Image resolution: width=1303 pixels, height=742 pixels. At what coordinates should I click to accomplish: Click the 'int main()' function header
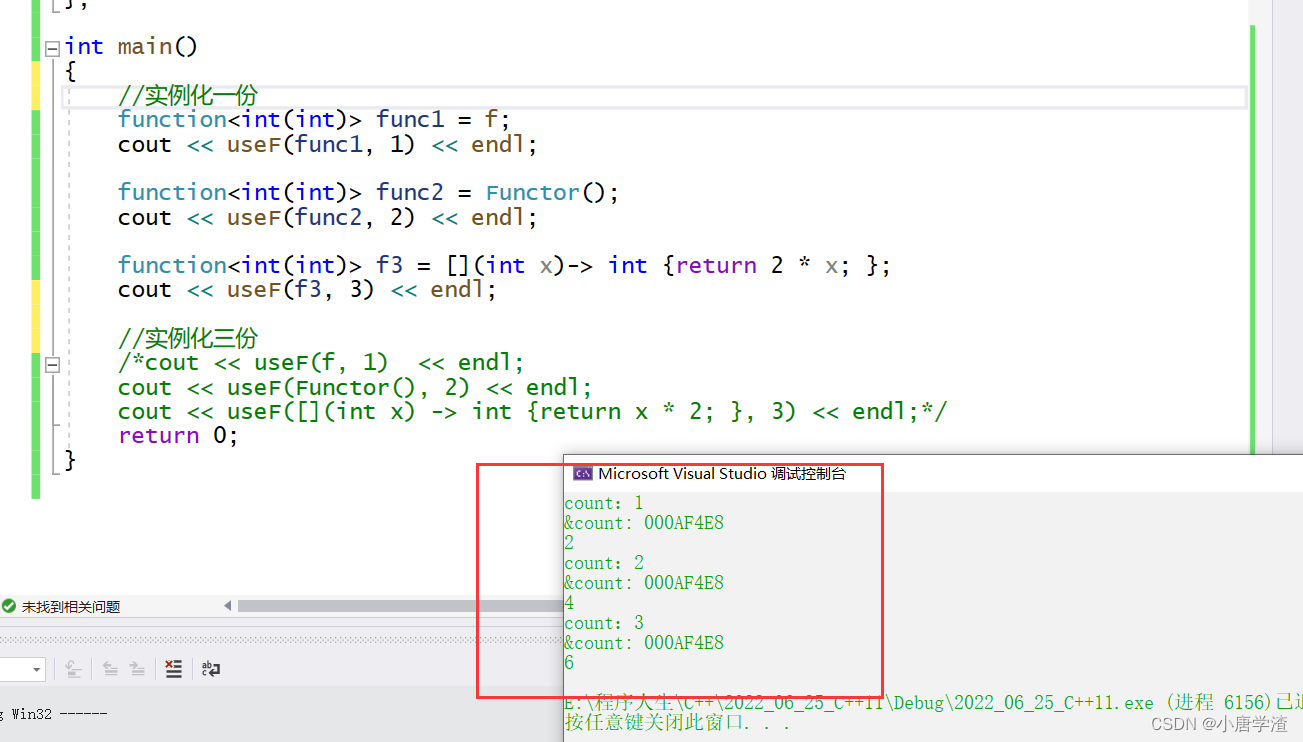(x=131, y=47)
